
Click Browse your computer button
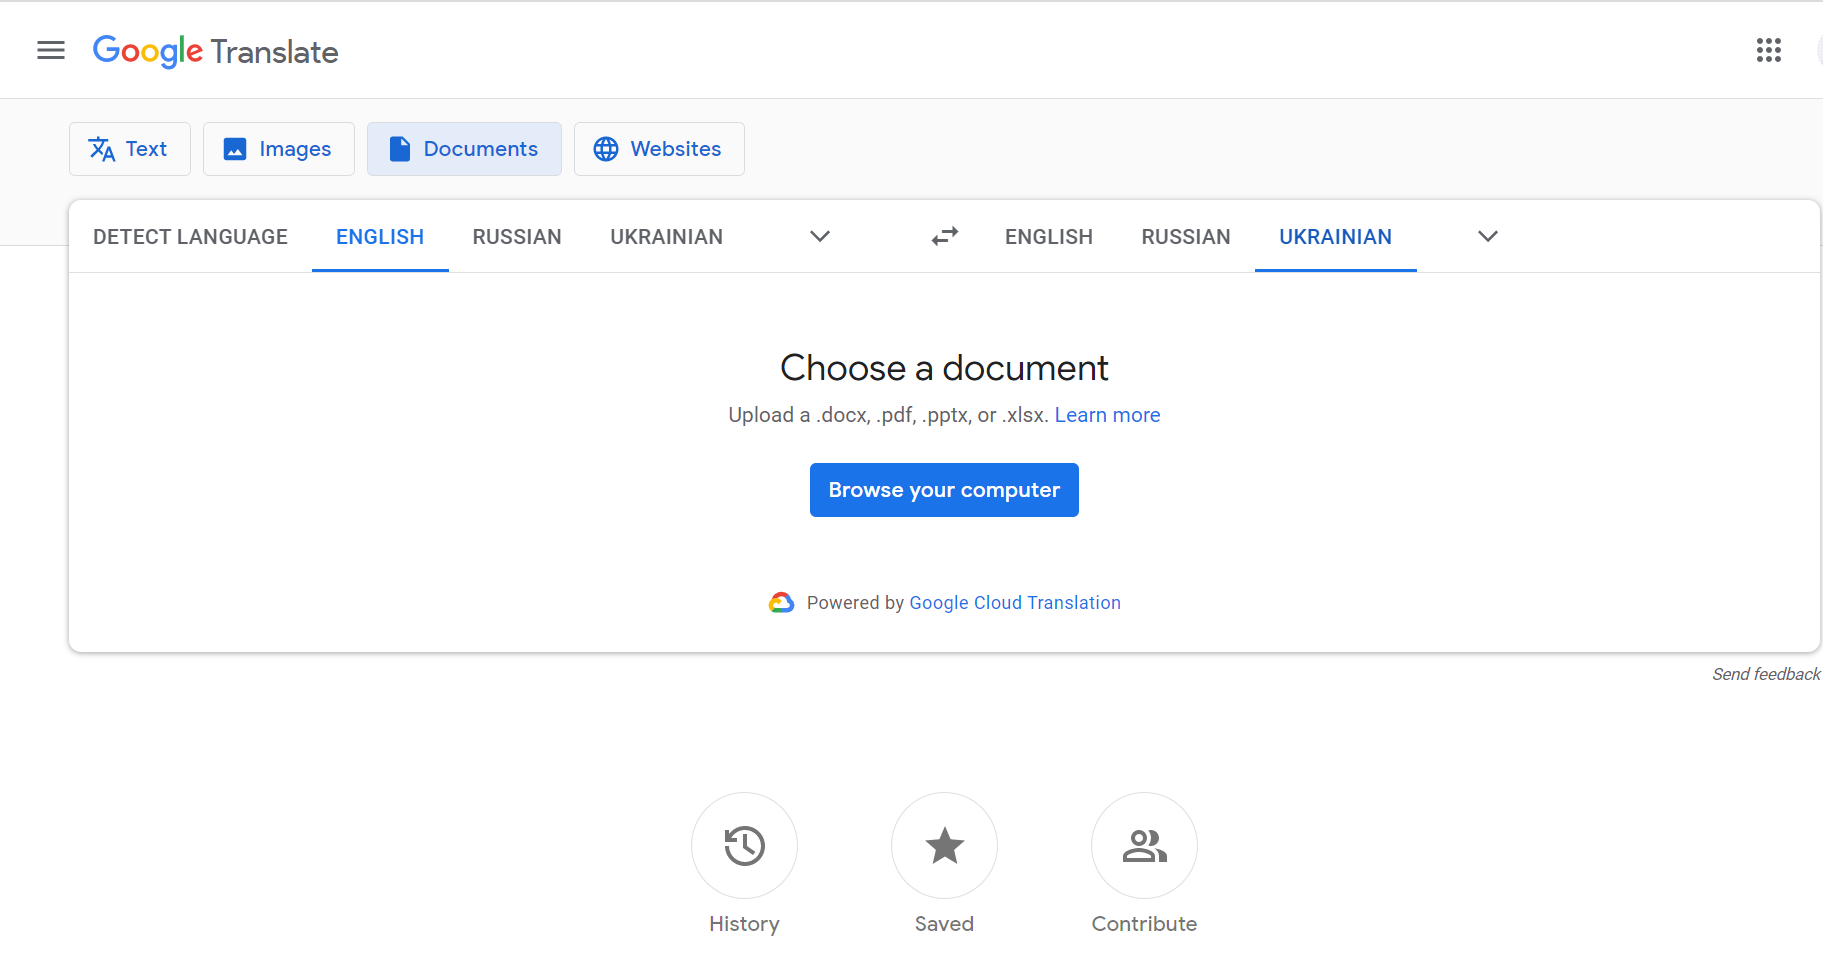point(944,490)
